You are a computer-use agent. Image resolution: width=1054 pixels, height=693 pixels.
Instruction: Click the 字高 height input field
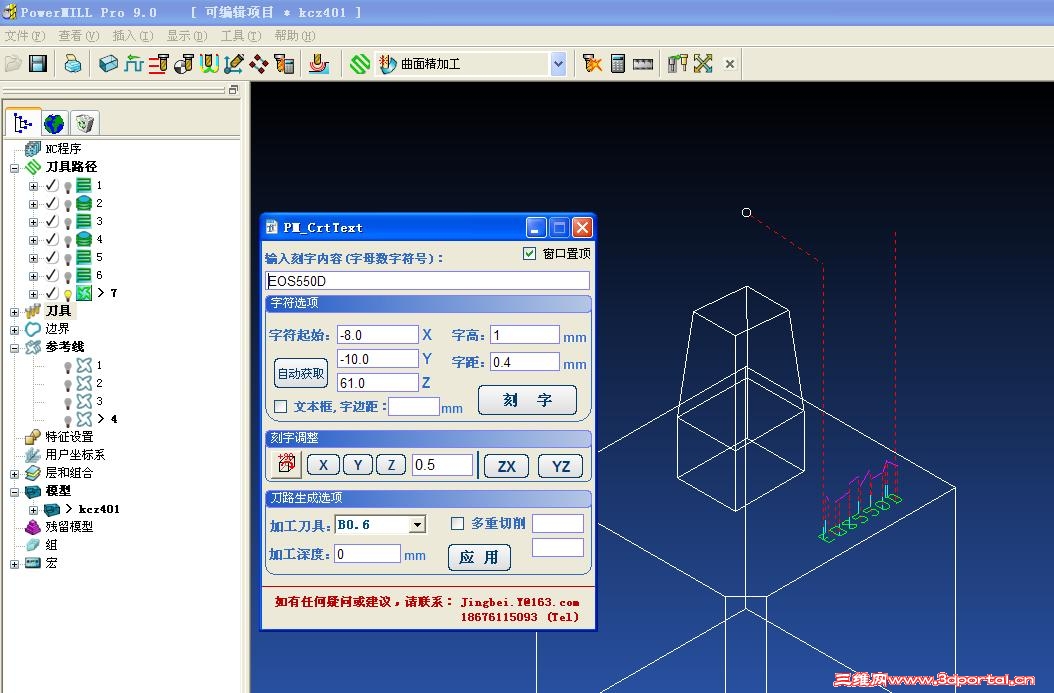524,335
